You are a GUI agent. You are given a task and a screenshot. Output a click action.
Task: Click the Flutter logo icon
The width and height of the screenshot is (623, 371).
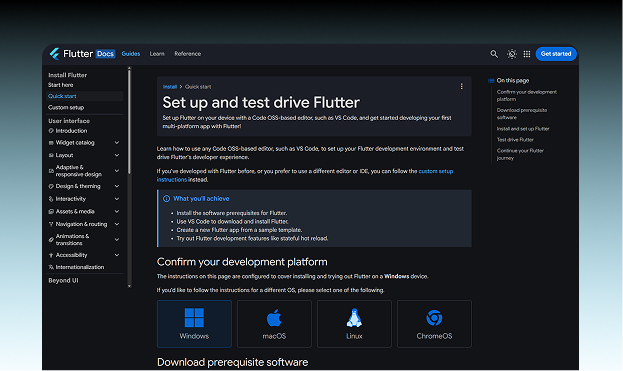(x=54, y=54)
